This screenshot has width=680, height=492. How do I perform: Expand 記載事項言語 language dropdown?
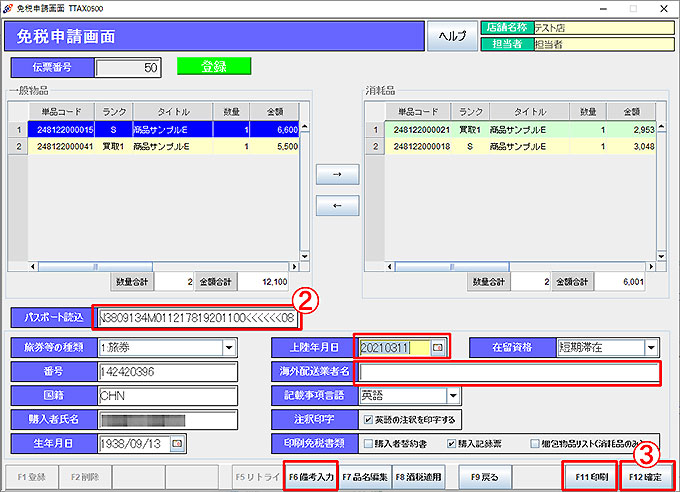(453, 396)
